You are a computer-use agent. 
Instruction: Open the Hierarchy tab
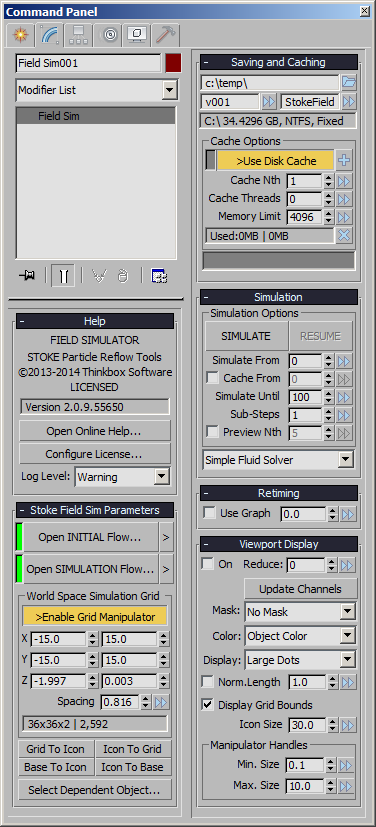[79, 35]
